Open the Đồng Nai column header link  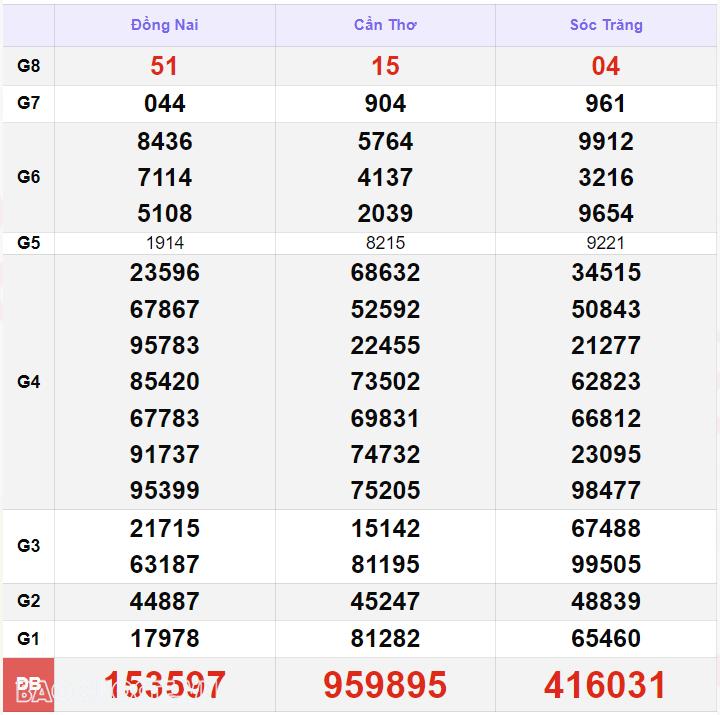(x=164, y=25)
